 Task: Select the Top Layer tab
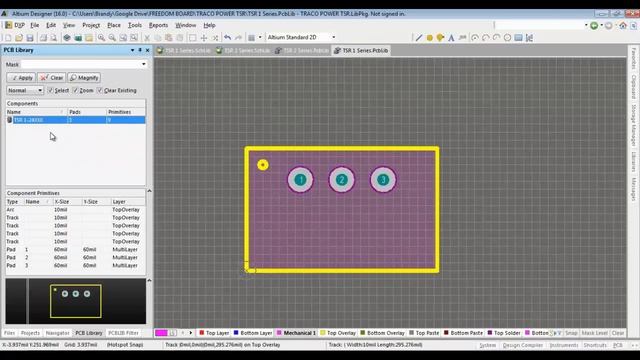click(214, 333)
